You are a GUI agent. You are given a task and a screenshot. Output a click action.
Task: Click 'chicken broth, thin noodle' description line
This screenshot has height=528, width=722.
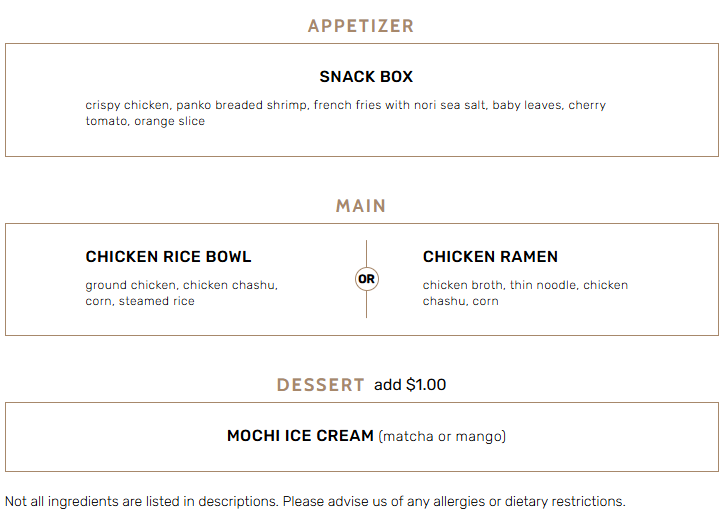pyautogui.click(x=525, y=285)
